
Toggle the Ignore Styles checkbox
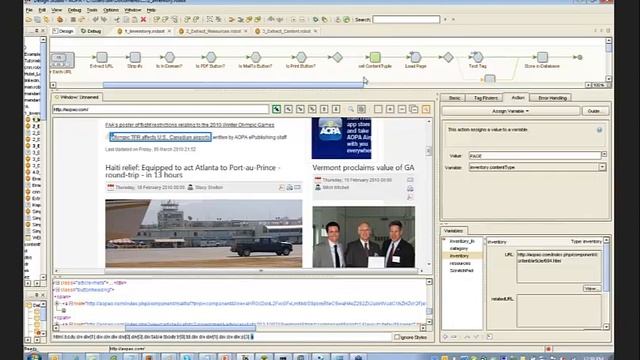tap(397, 337)
